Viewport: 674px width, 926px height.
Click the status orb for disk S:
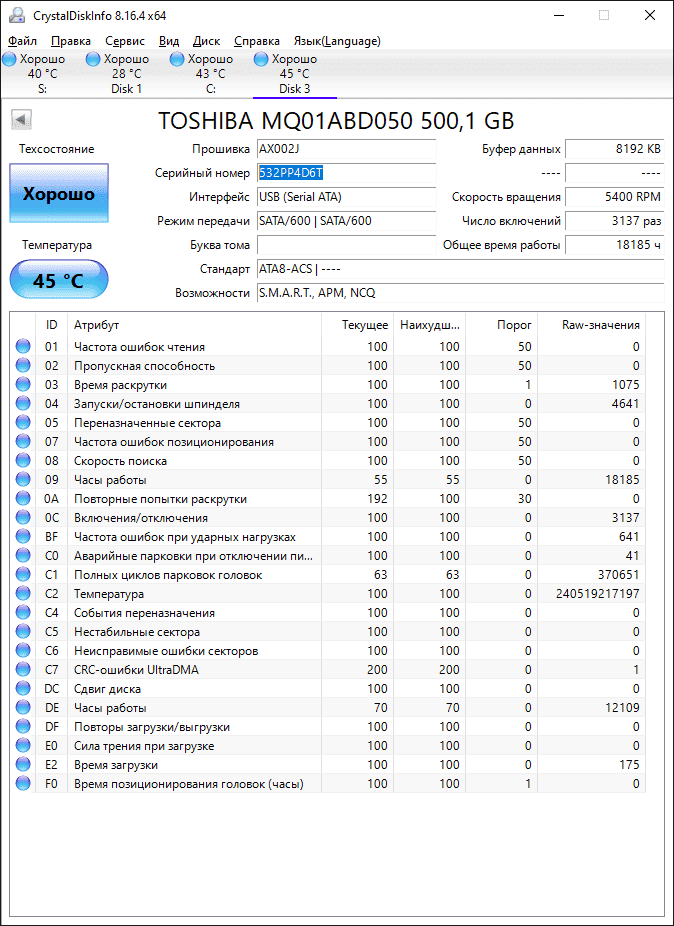click(x=9, y=60)
